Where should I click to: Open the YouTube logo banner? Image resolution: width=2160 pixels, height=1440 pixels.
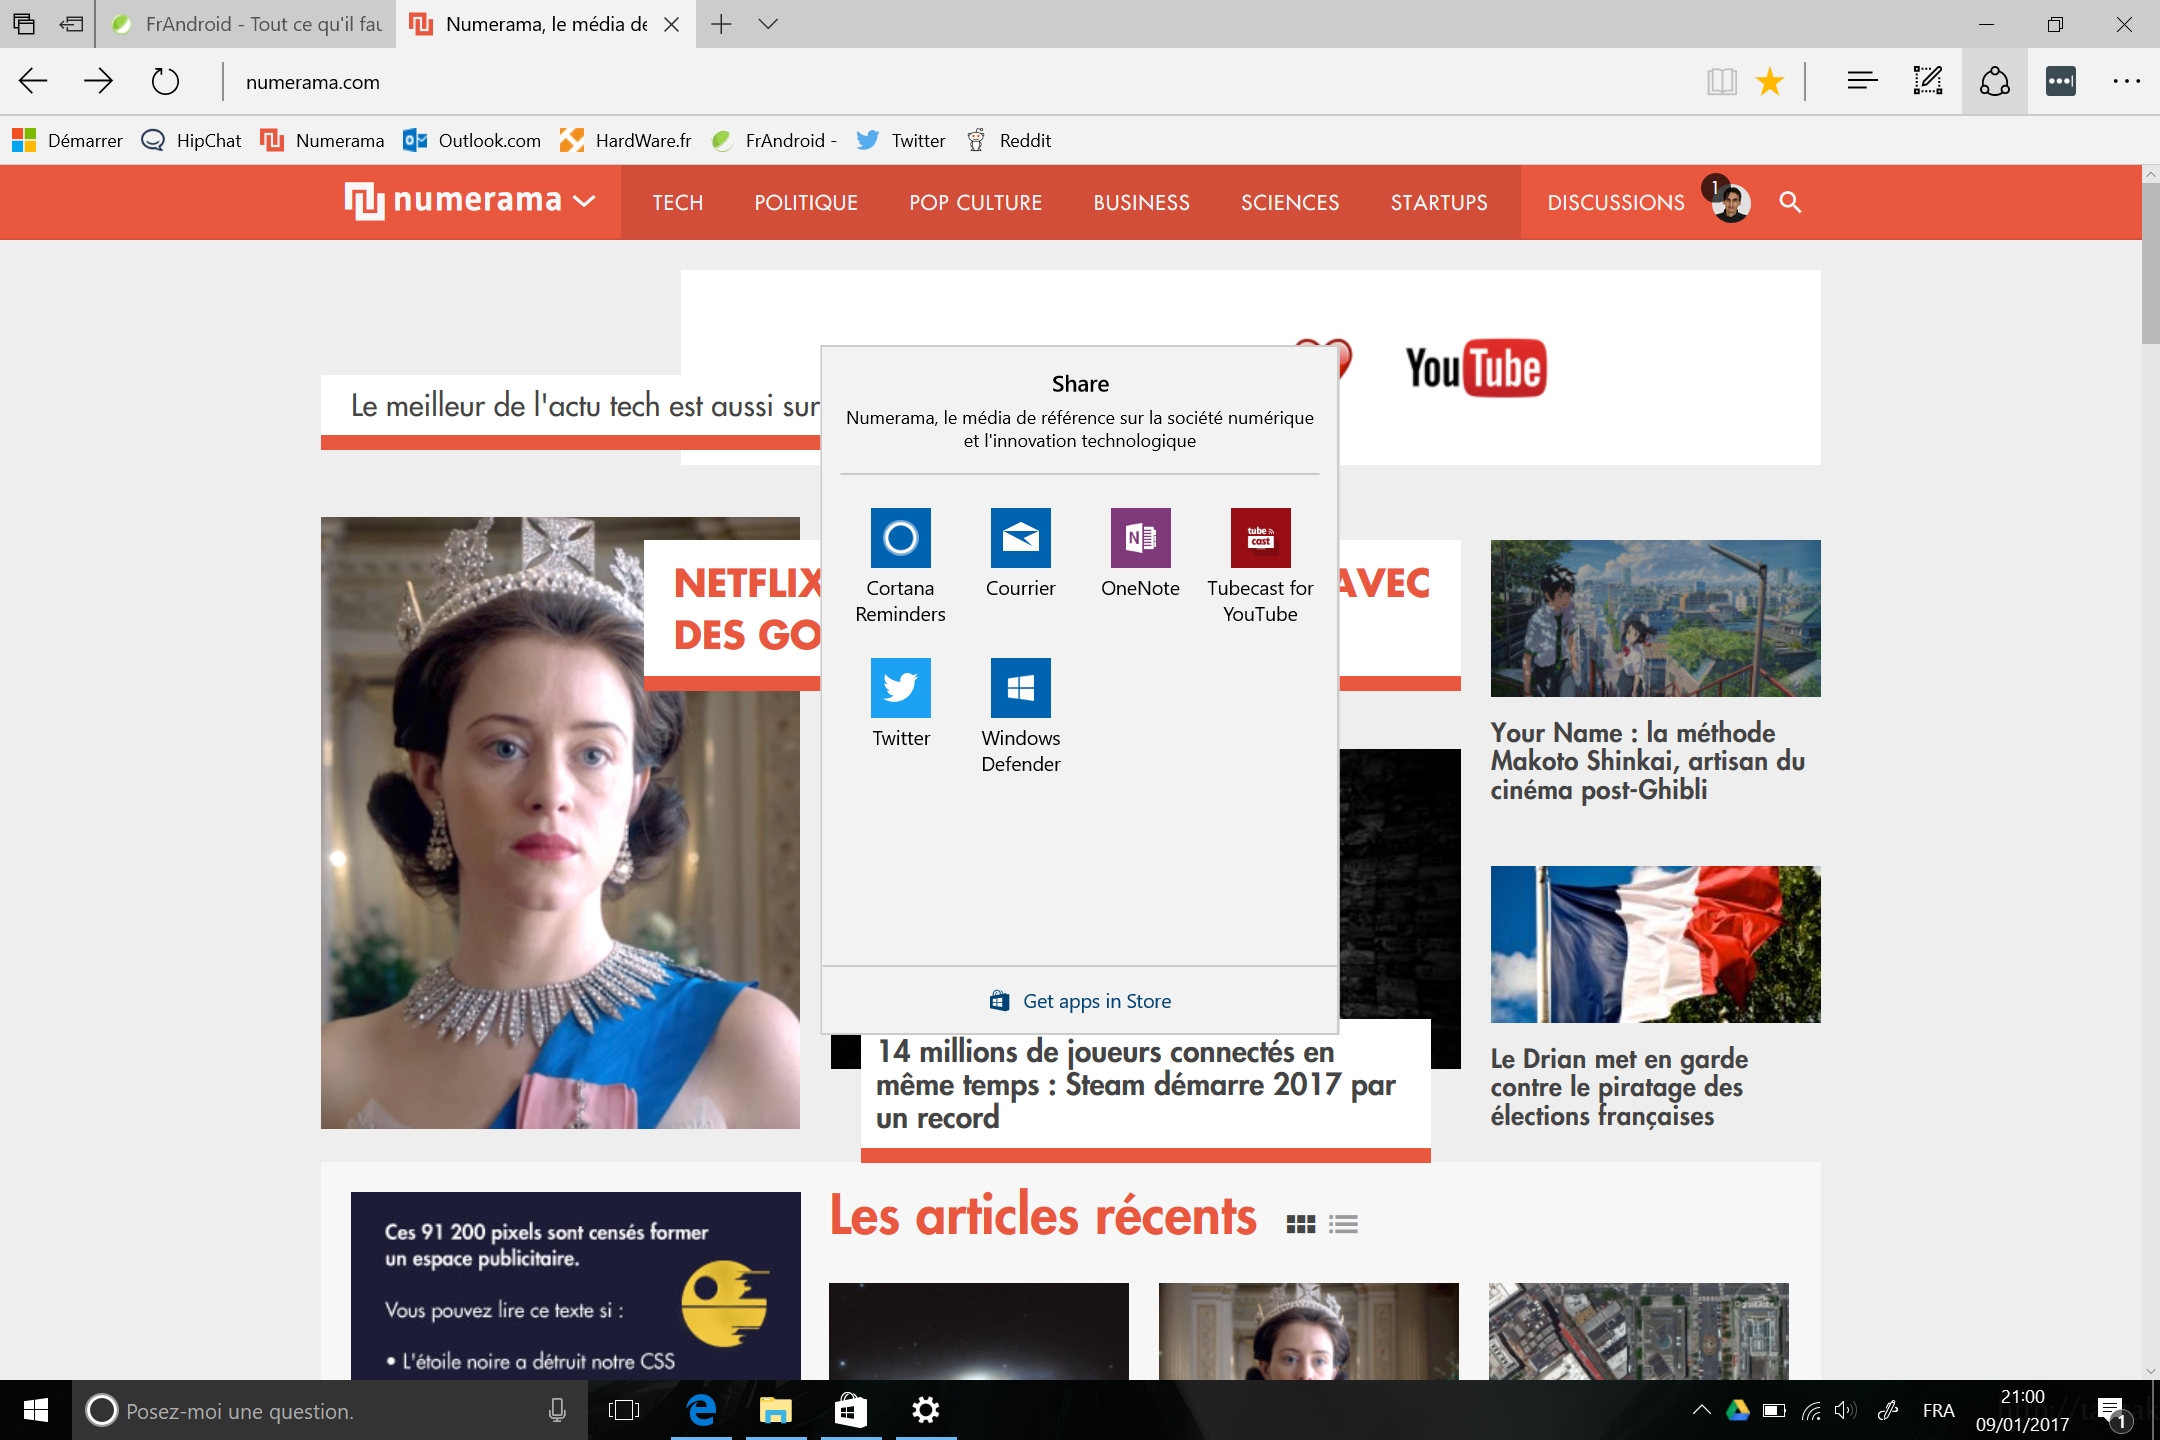[x=1476, y=368]
